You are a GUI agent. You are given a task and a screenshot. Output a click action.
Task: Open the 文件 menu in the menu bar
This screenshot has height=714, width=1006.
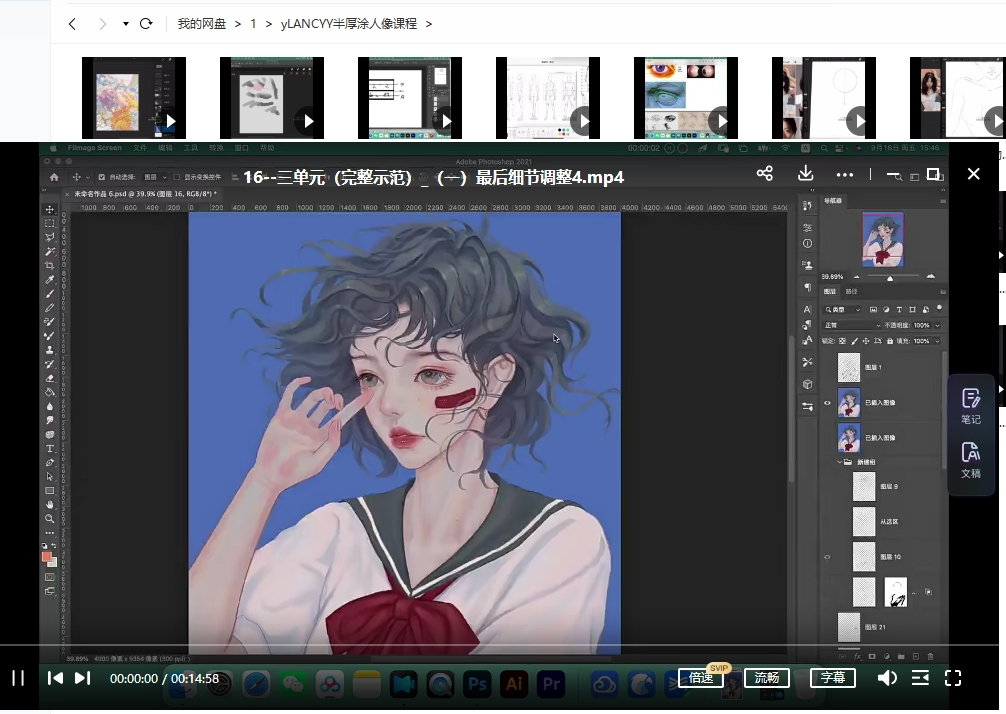139,148
